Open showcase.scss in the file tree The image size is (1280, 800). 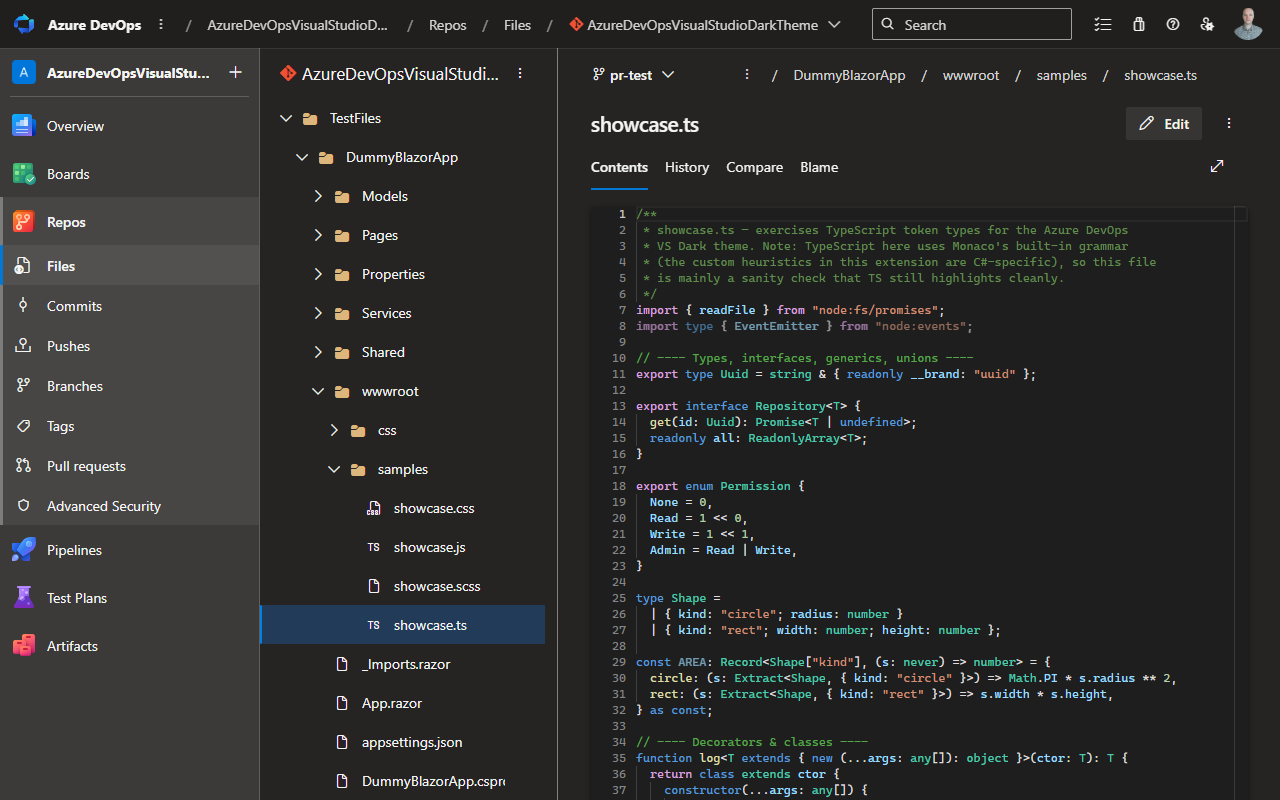pyautogui.click(x=403, y=586)
